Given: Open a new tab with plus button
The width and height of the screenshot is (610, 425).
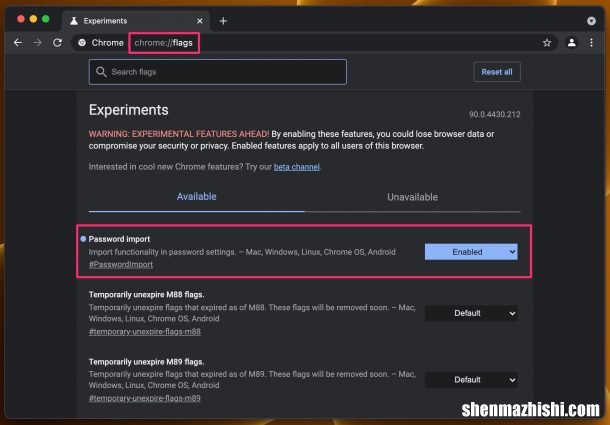Looking at the screenshot, I should click(x=223, y=21).
